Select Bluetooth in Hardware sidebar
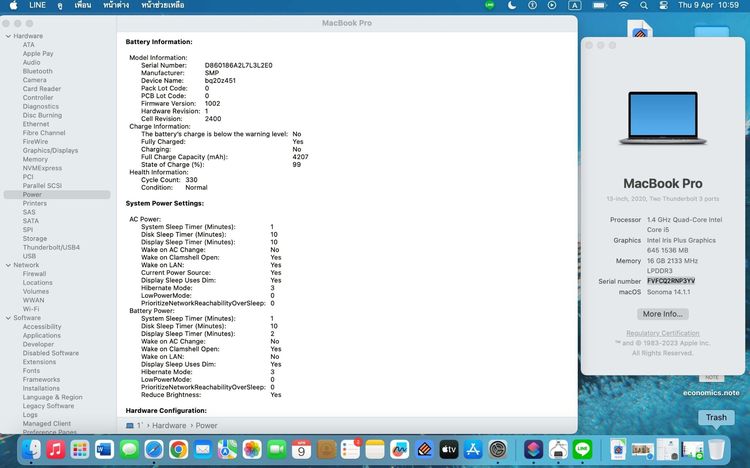The height and width of the screenshot is (468, 750). [38, 71]
